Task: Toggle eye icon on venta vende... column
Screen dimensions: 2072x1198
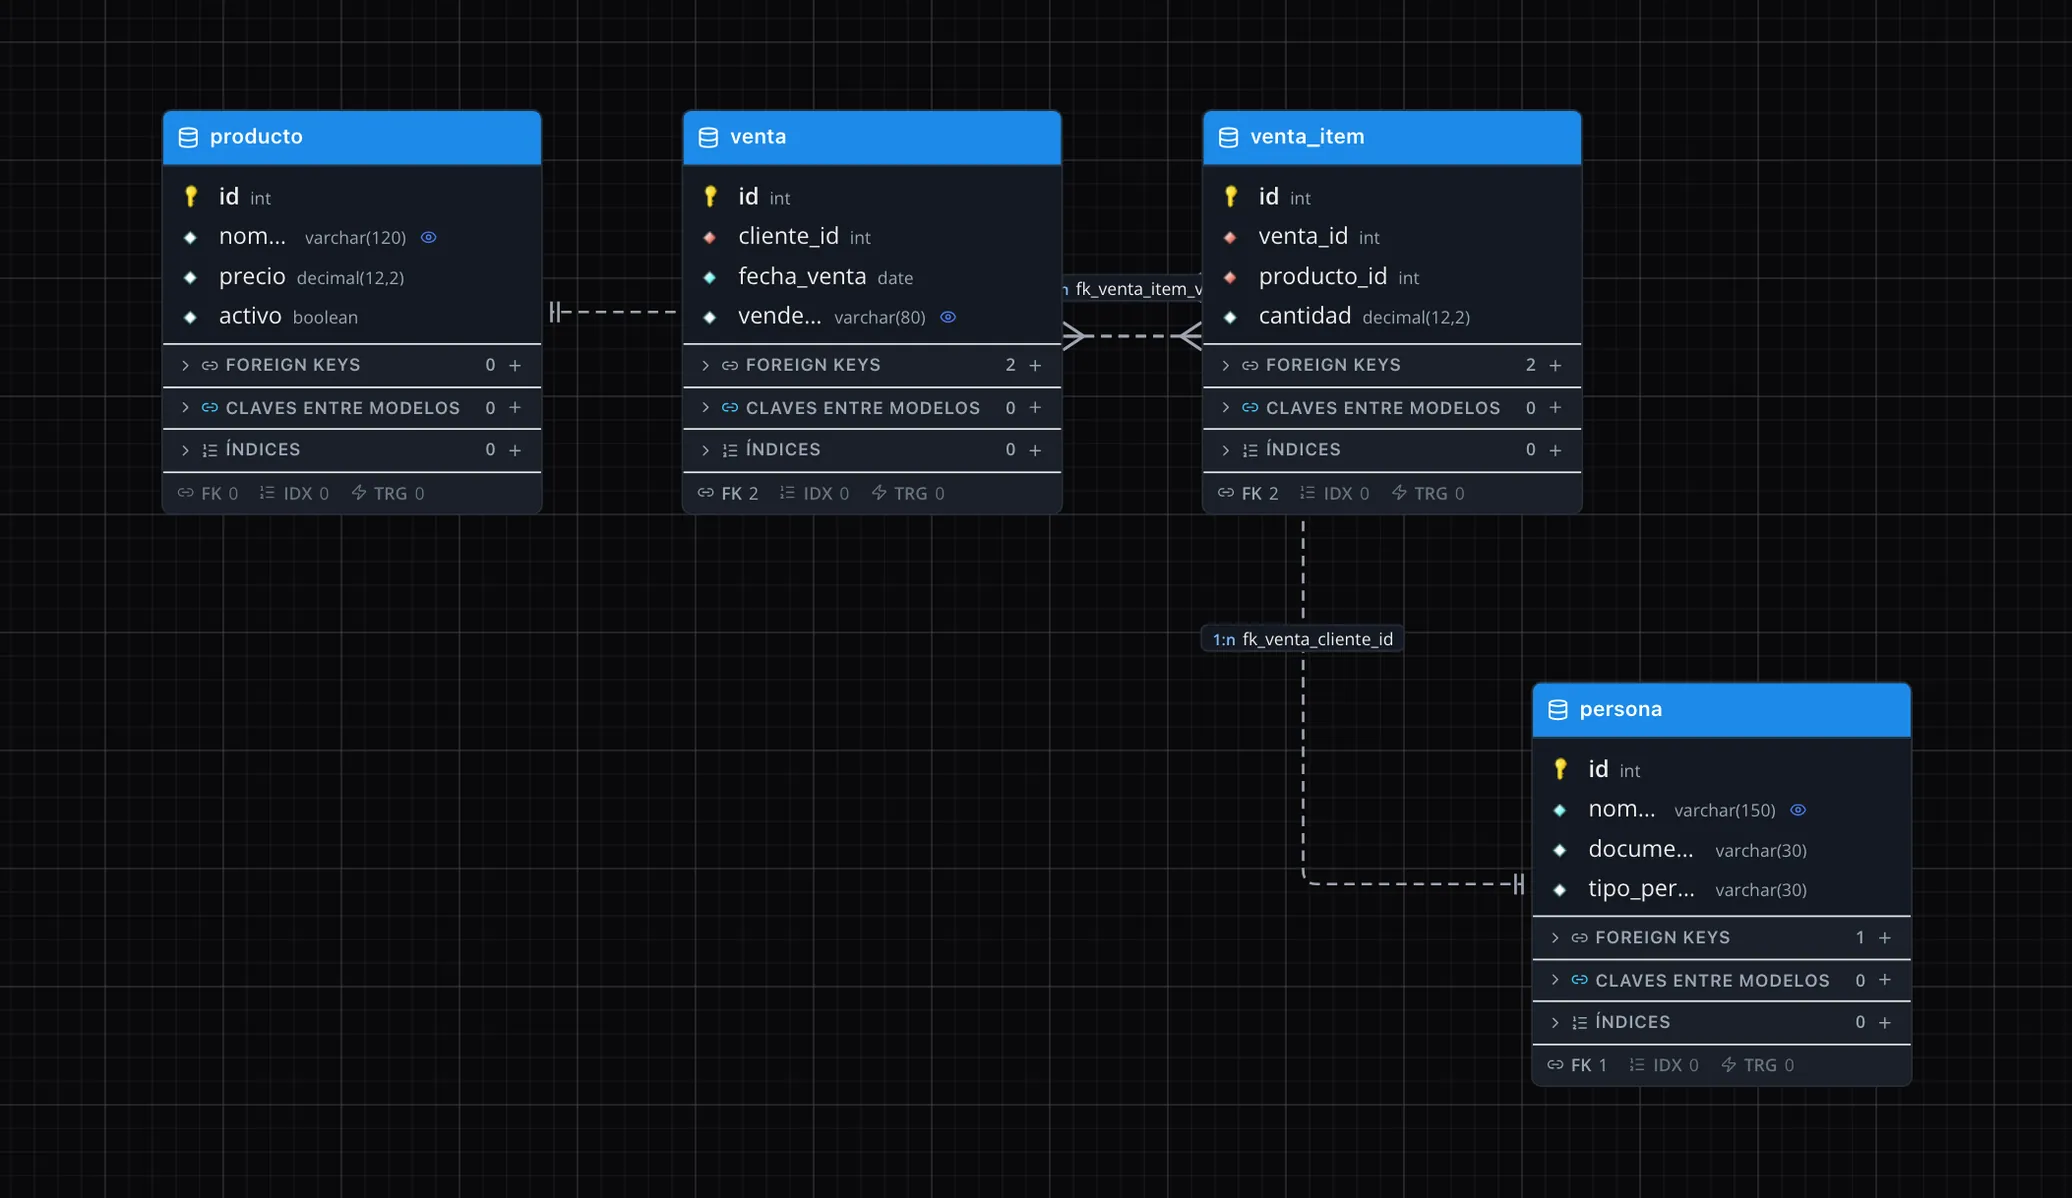Action: [x=948, y=317]
